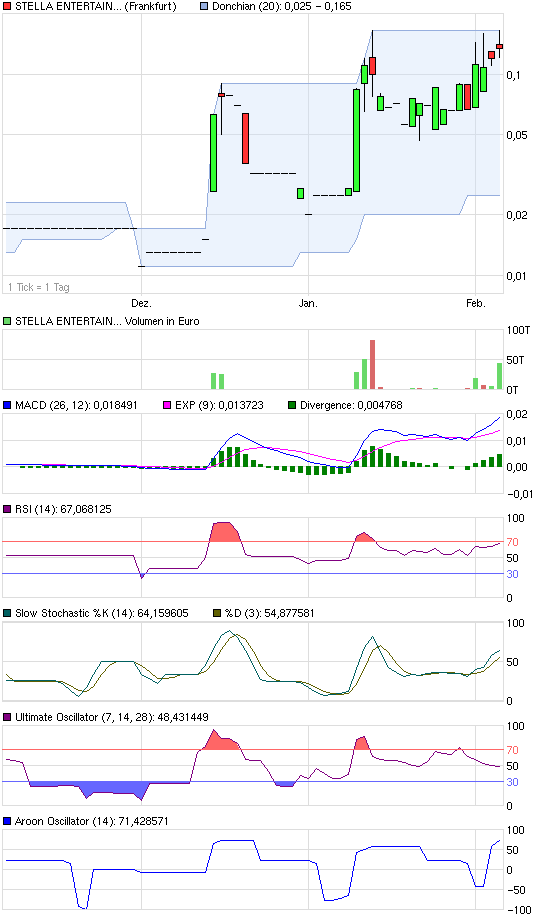Click the olive %D (3) legend swatch
This screenshot has width=545, height=918.
[217, 614]
